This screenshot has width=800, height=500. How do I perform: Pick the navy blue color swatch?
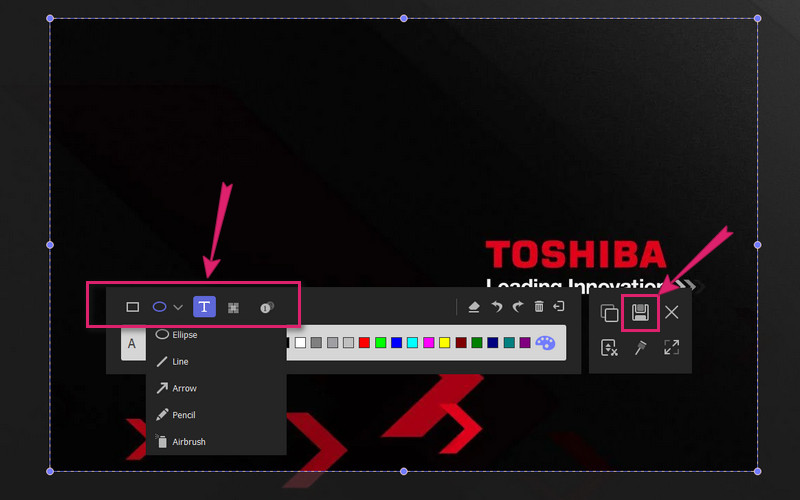[x=493, y=343]
